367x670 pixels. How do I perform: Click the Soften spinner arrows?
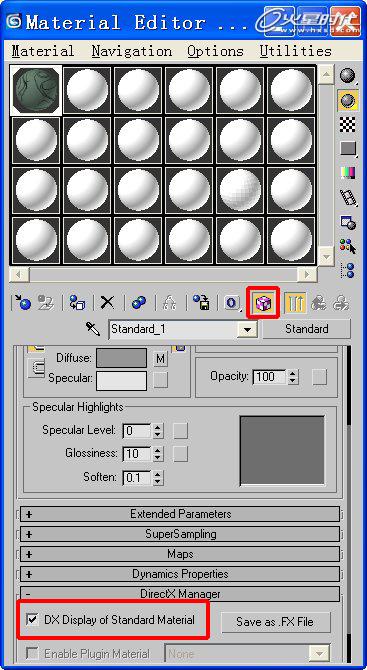(158, 477)
